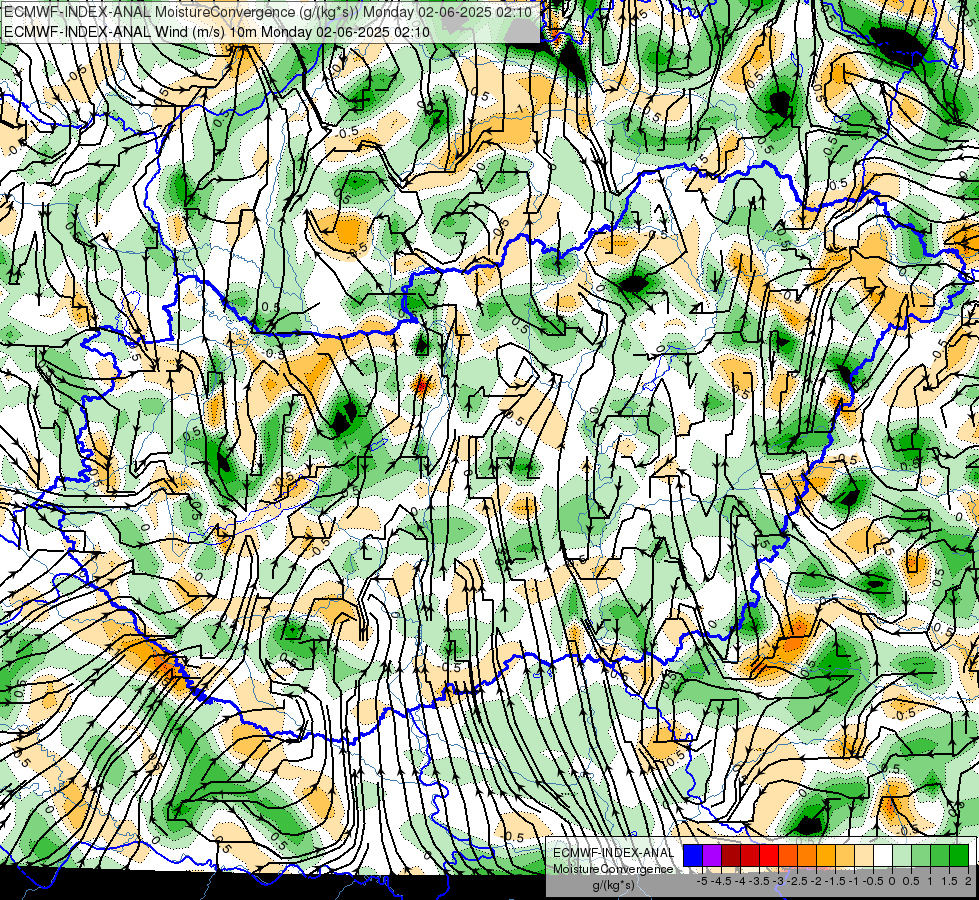
Task: Click the MoistureConvergence title line at top
Action: (x=268, y=12)
